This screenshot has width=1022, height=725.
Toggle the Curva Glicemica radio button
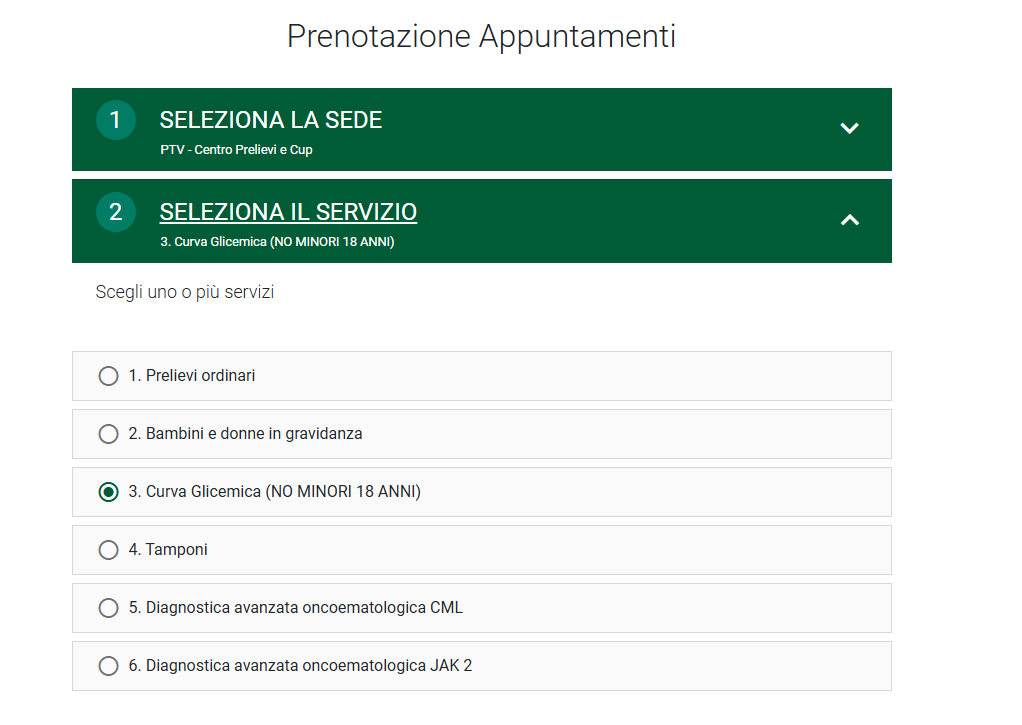tap(108, 492)
